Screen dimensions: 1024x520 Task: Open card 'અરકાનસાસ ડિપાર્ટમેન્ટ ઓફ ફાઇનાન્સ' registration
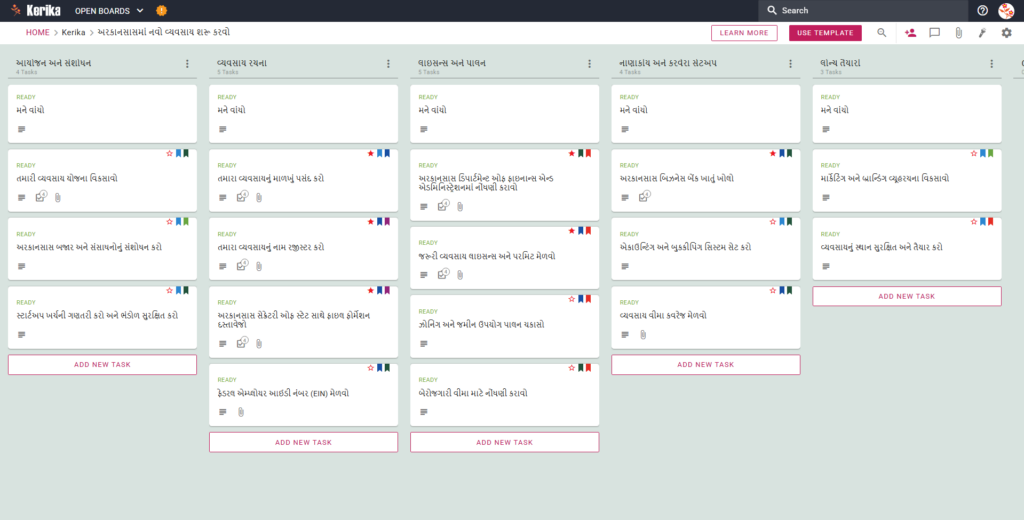click(x=505, y=185)
